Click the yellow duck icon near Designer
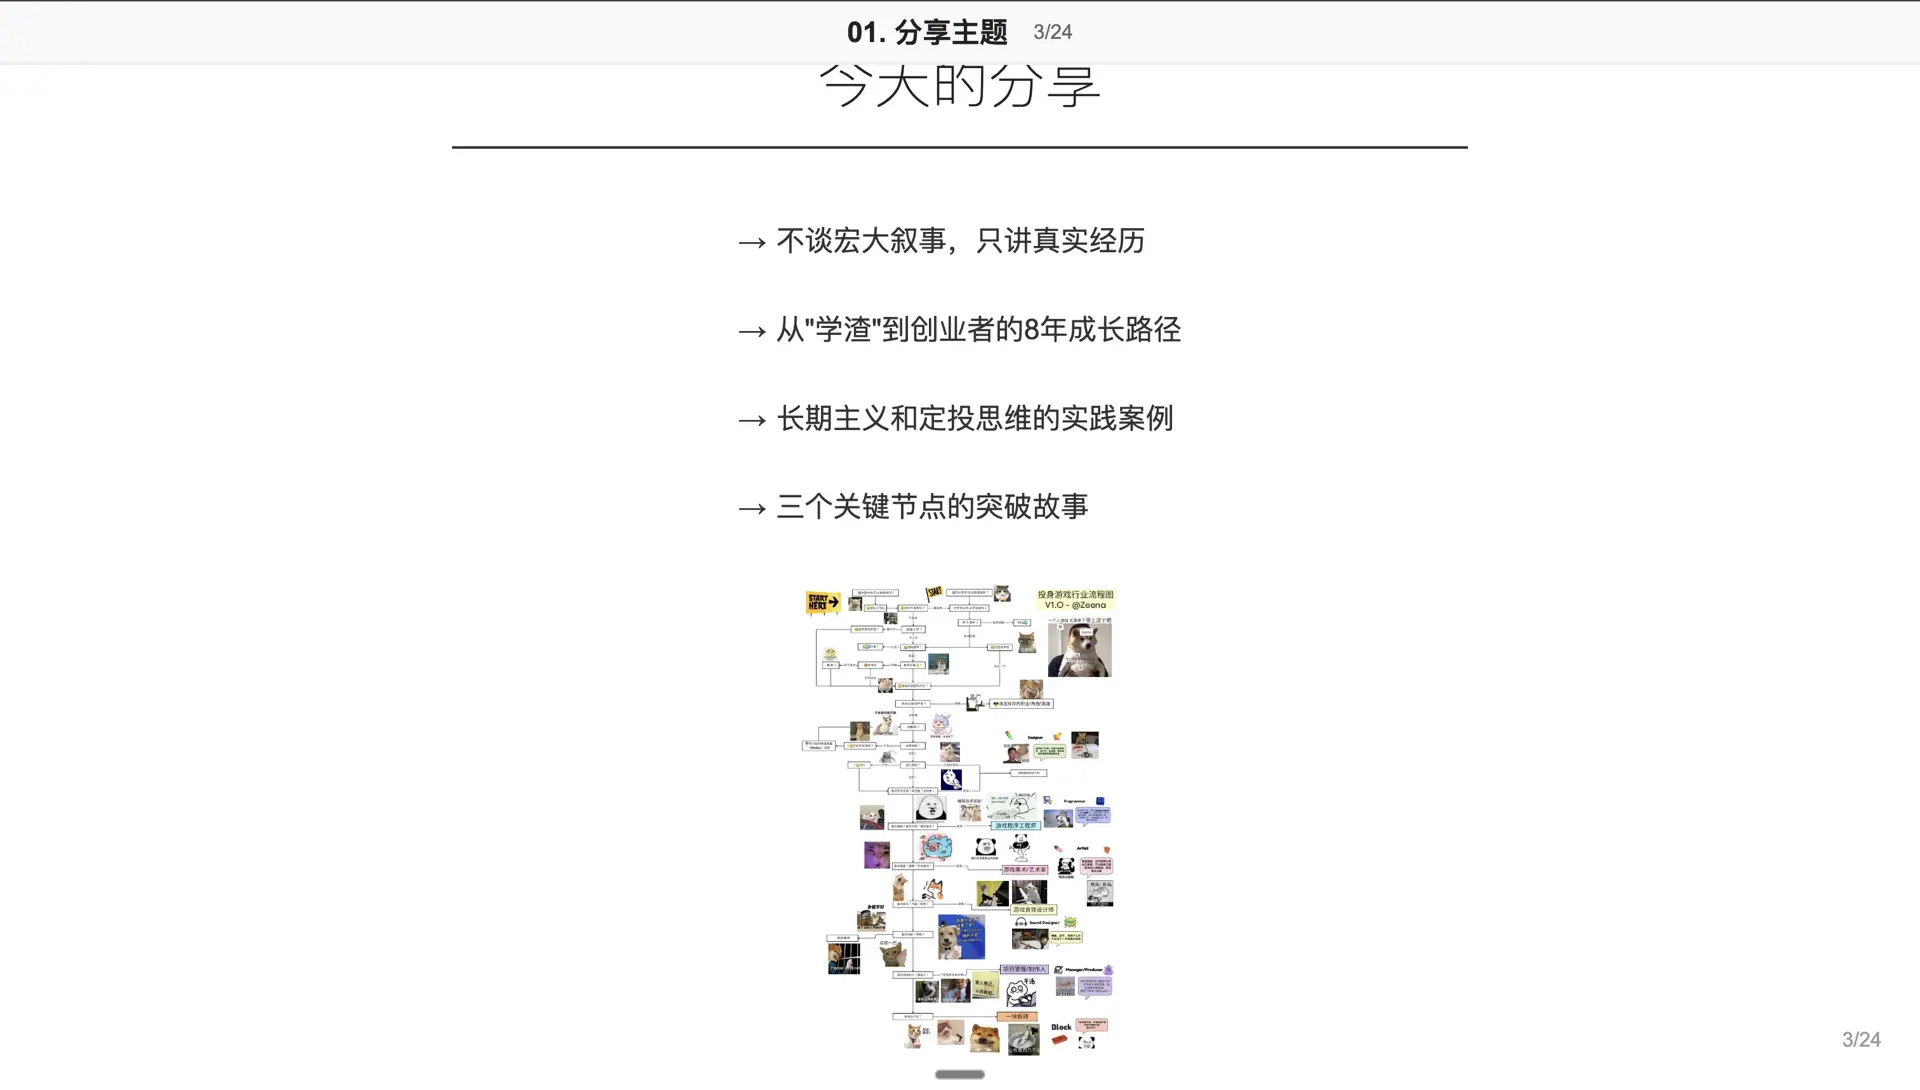This screenshot has height=1090, width=1920. 1057,736
